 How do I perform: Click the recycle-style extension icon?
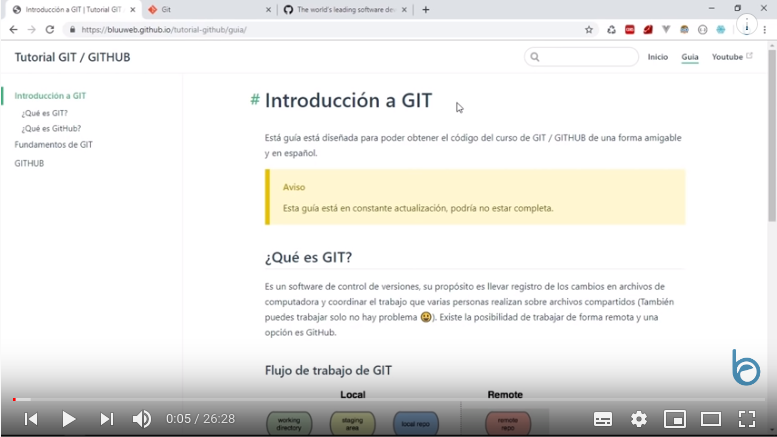tap(611, 30)
